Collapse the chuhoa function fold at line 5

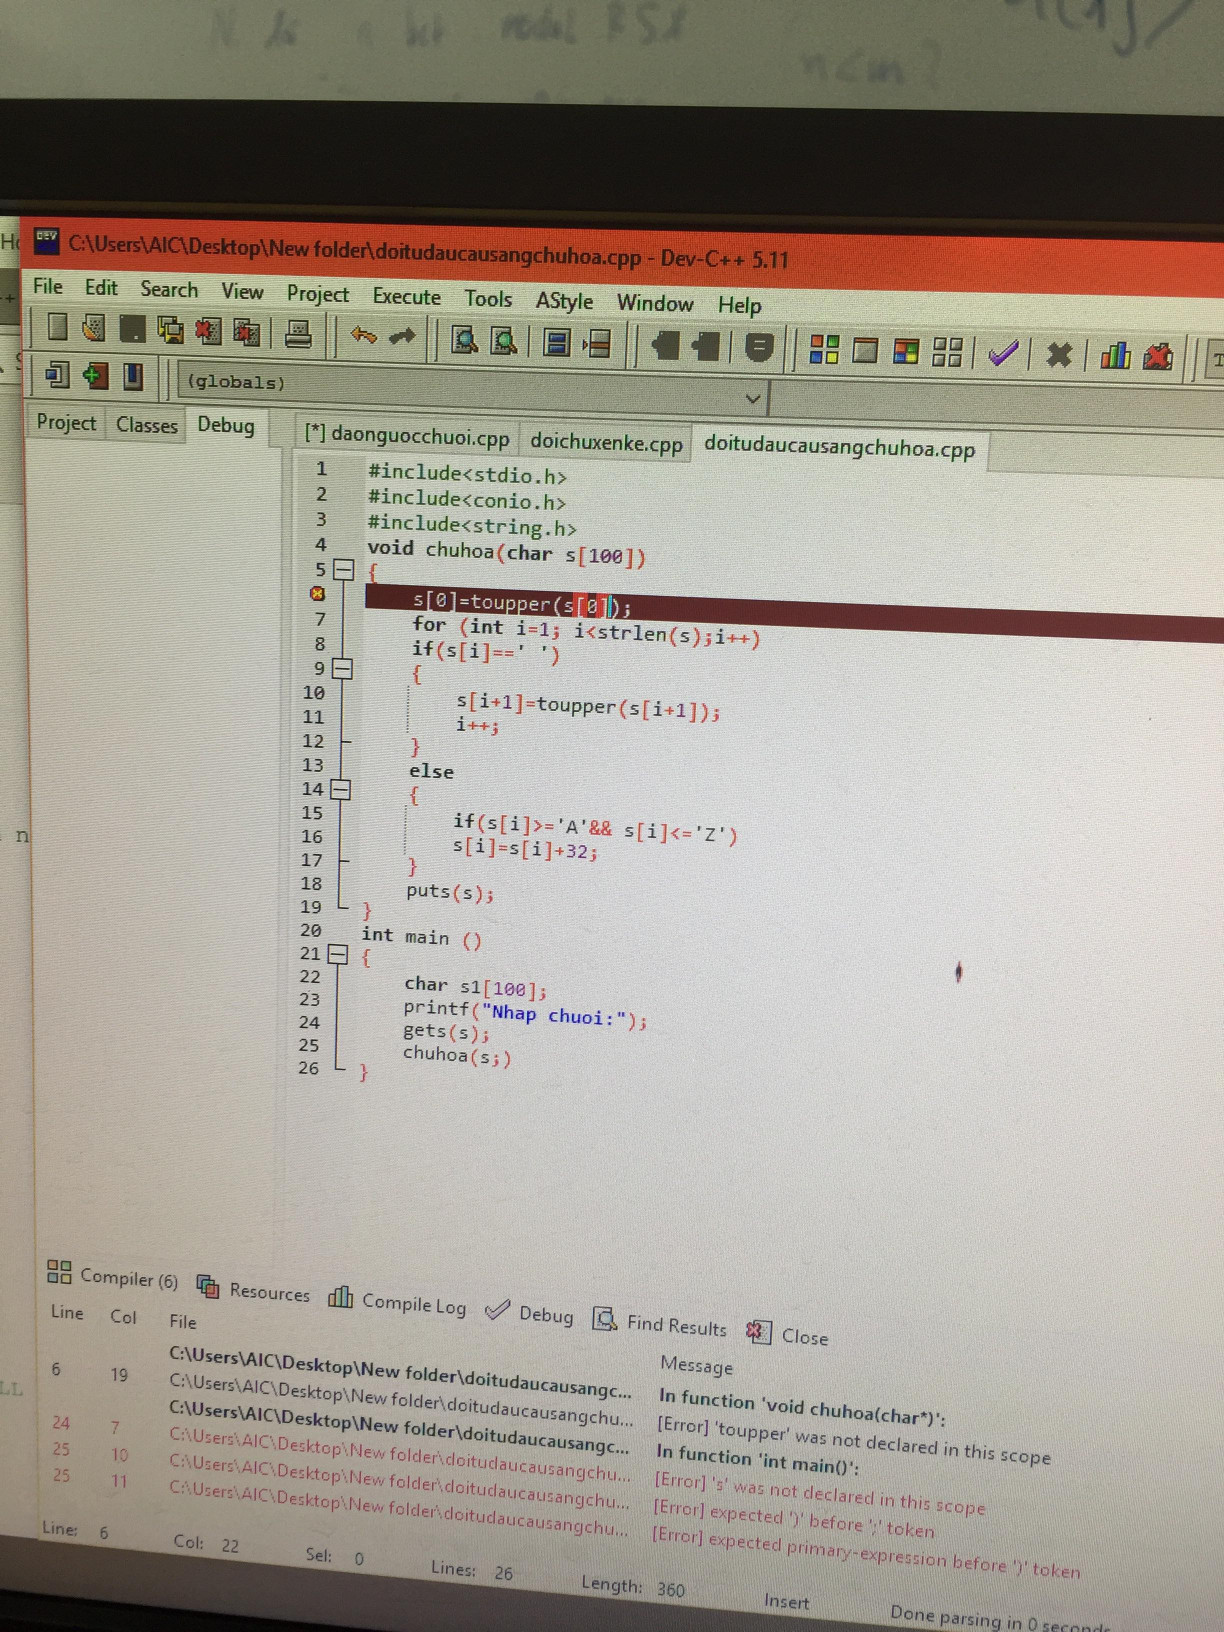[x=344, y=570]
